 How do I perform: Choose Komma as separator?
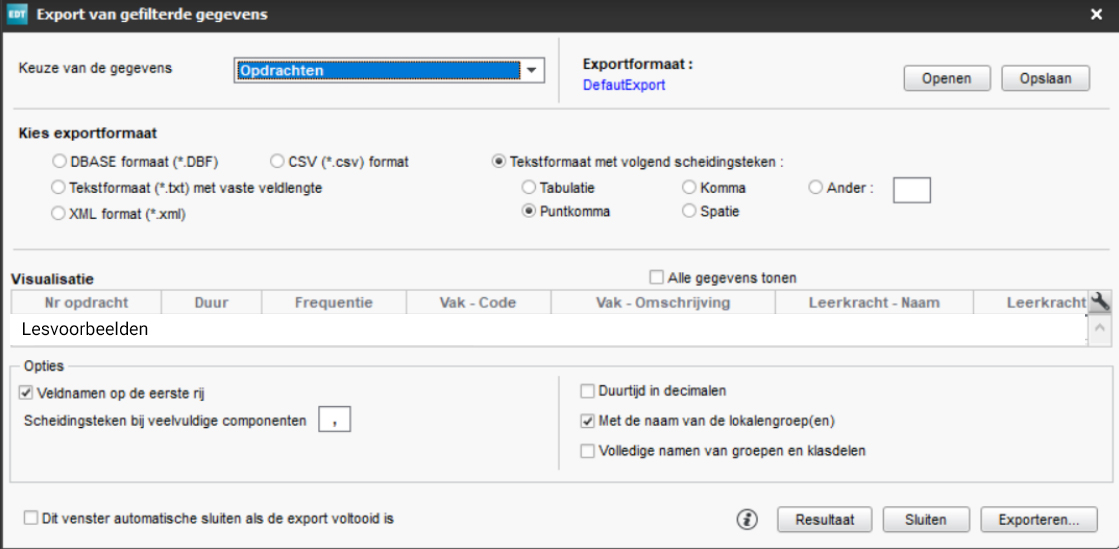[x=689, y=187]
